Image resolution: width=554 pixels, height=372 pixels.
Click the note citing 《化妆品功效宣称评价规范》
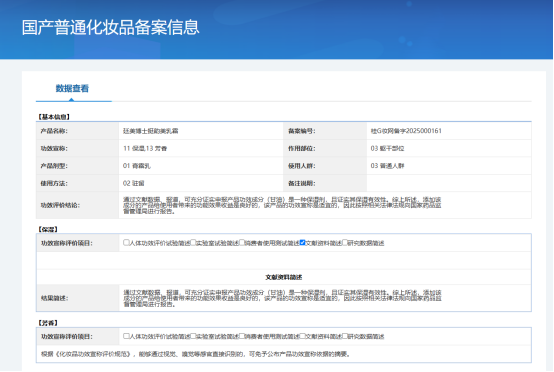tap(196, 354)
